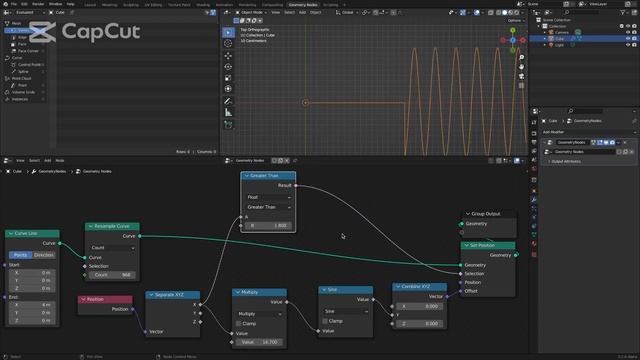The image size is (640, 360).
Task: Select the Transform tool in viewport toolbar
Action: click(x=228, y=89)
